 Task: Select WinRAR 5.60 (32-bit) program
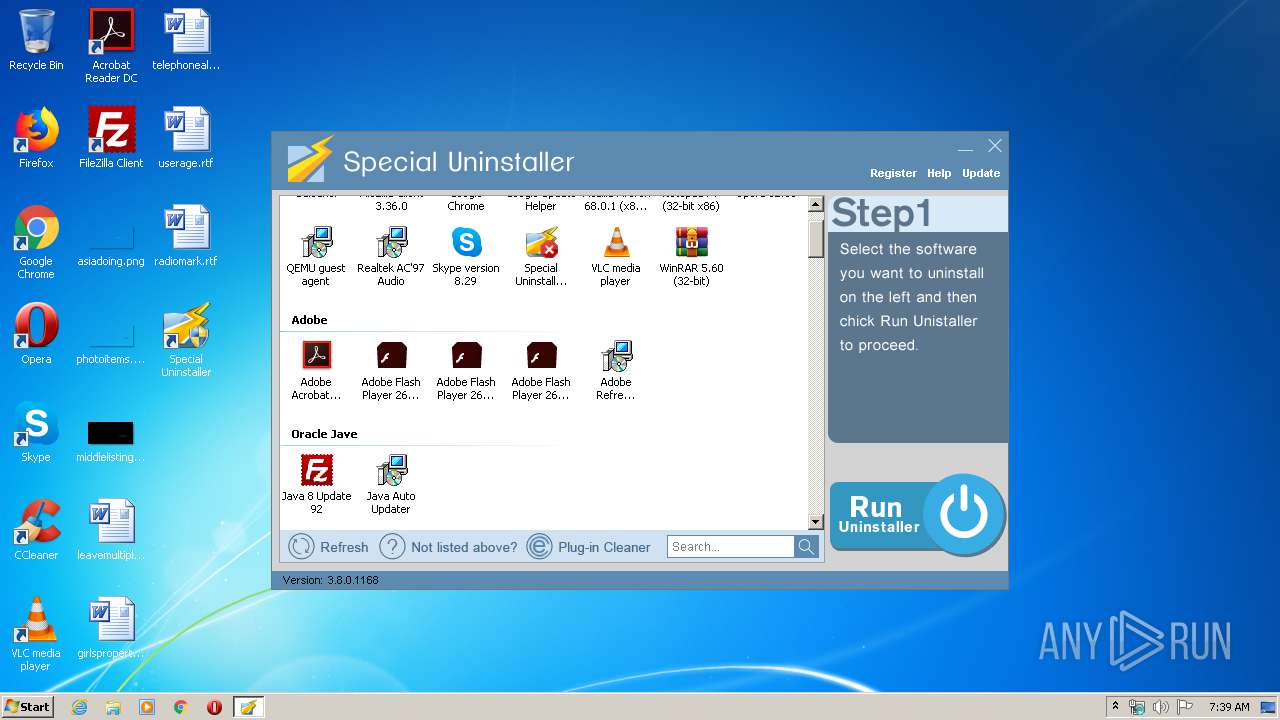pos(691,256)
